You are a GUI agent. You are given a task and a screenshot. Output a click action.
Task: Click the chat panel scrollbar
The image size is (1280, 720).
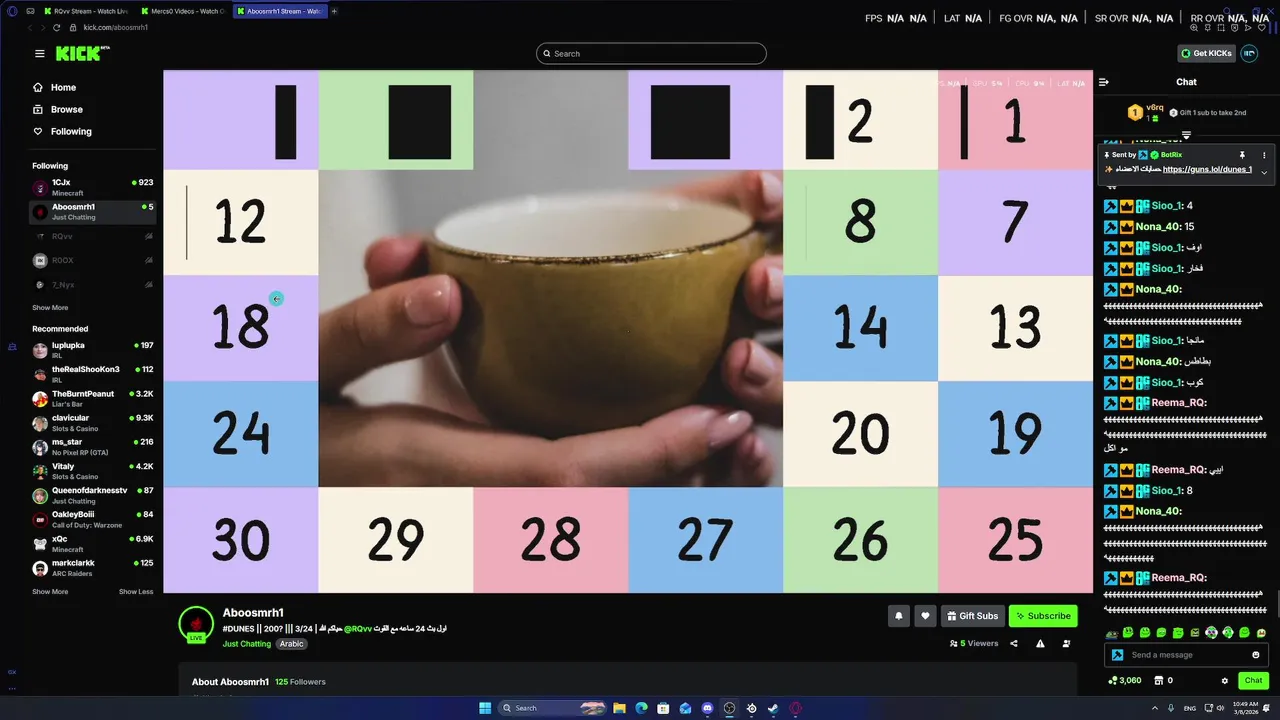pos(1277,606)
